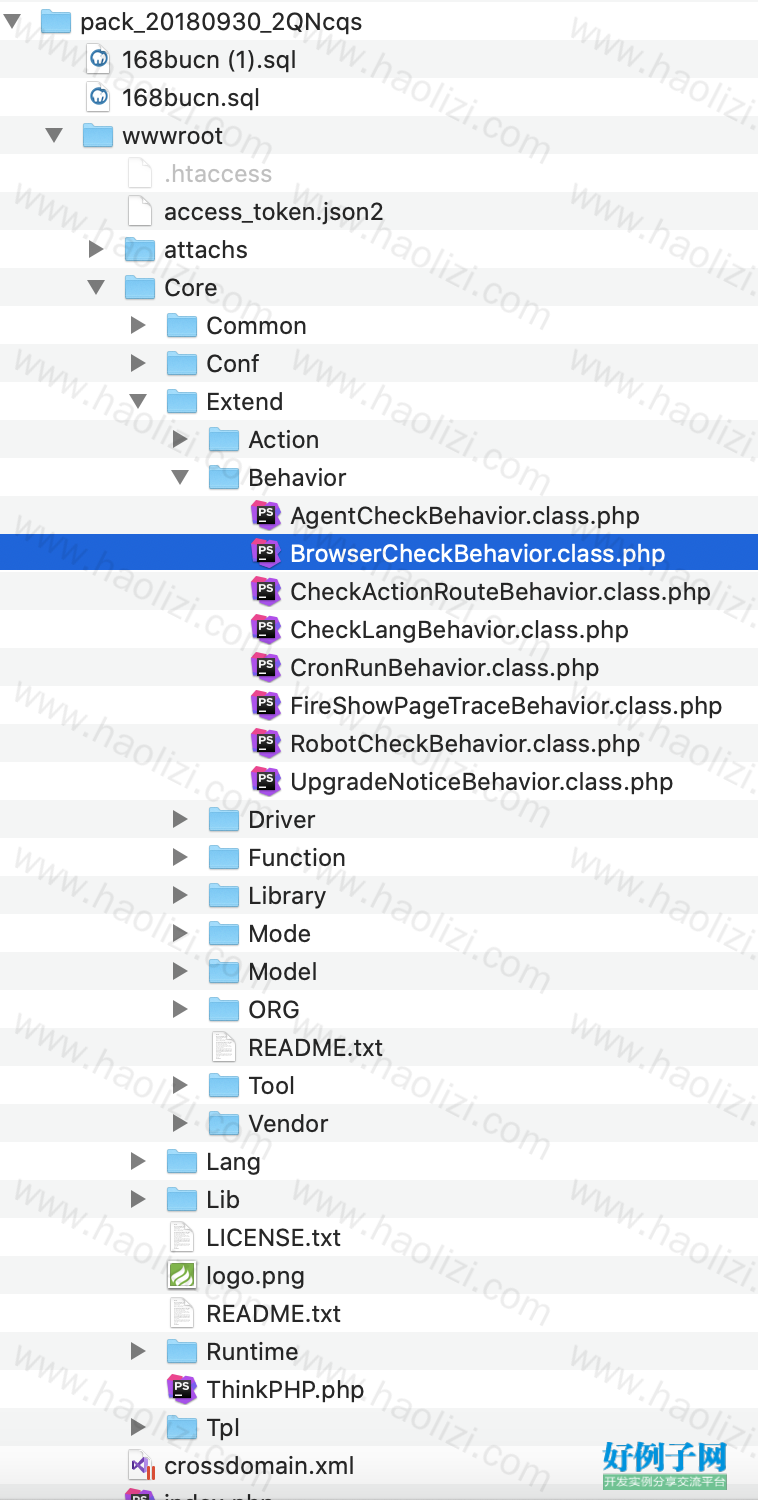Select the file name crossdomain.xml

[x=259, y=1466]
